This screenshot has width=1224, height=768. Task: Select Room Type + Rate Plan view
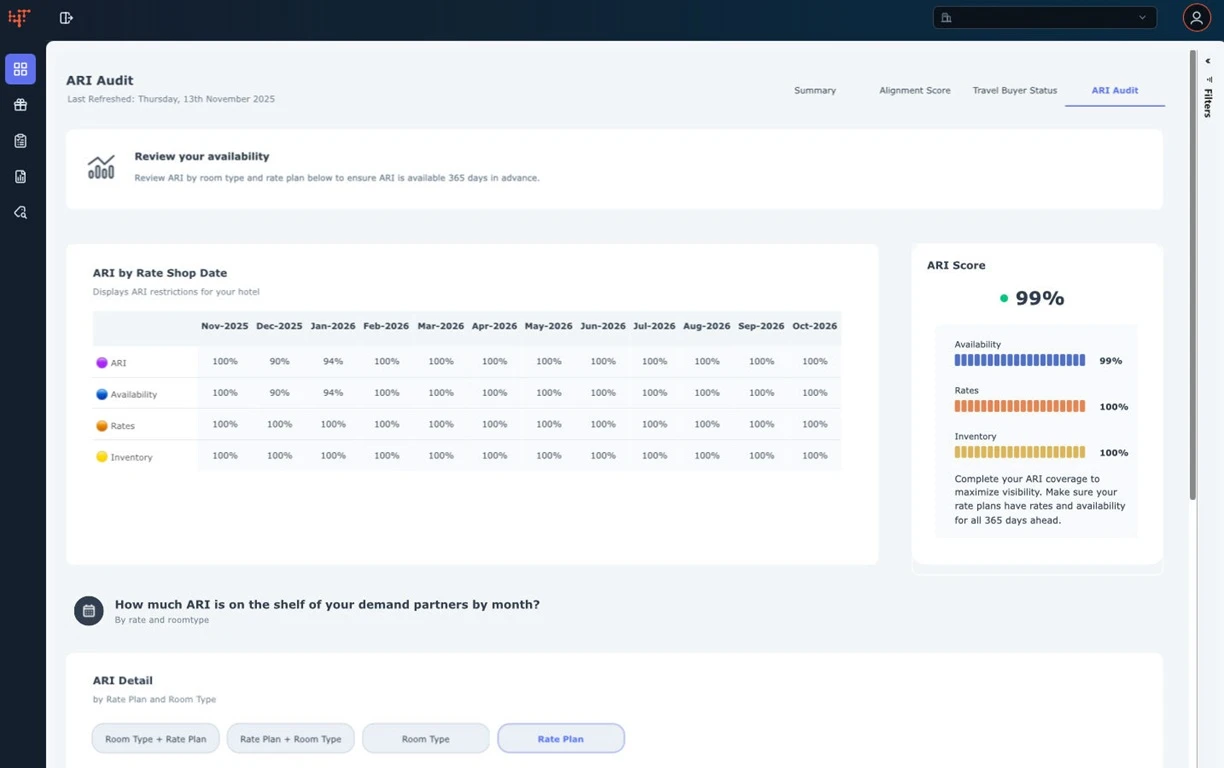point(156,739)
